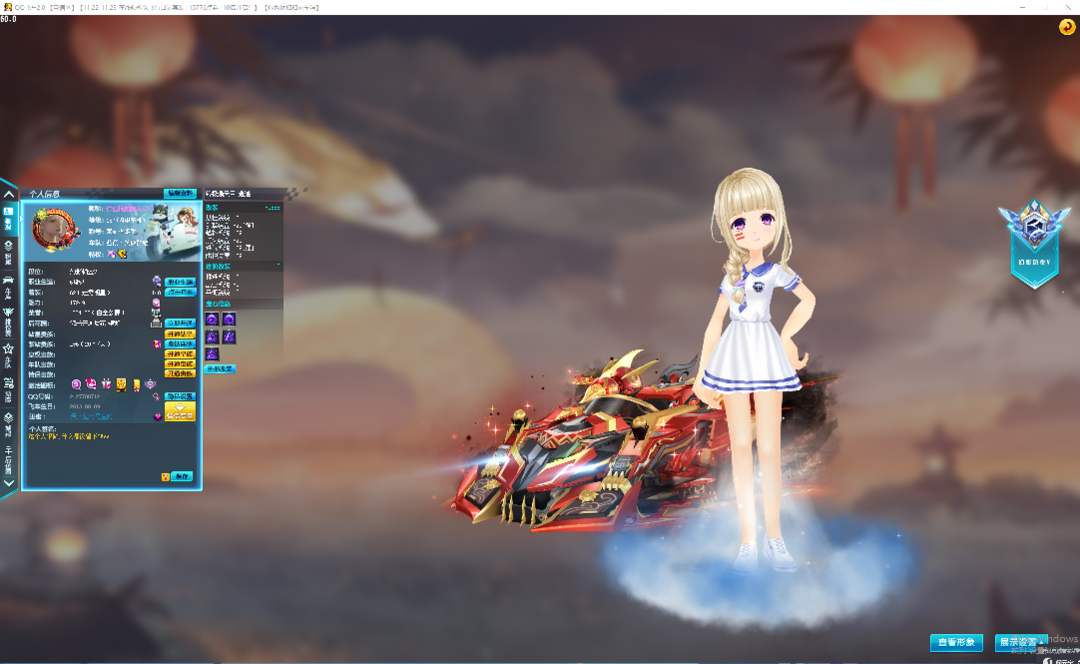Open the rank badge emblem on the right
The image size is (1080, 664).
pyautogui.click(x=1035, y=242)
